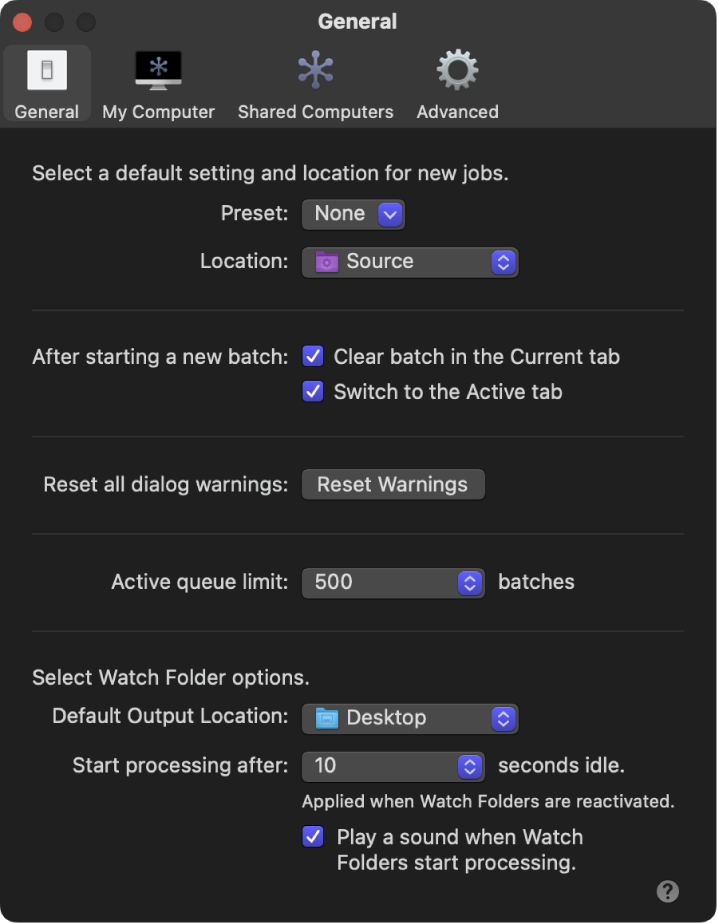718x924 pixels.
Task: Select the batches label next to queue limit
Action: click(535, 582)
